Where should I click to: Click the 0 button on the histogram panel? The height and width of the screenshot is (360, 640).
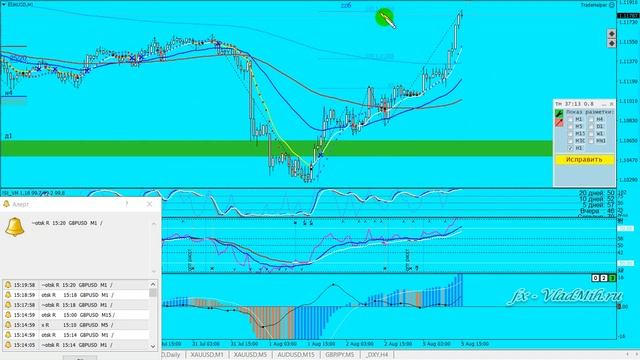(596, 278)
